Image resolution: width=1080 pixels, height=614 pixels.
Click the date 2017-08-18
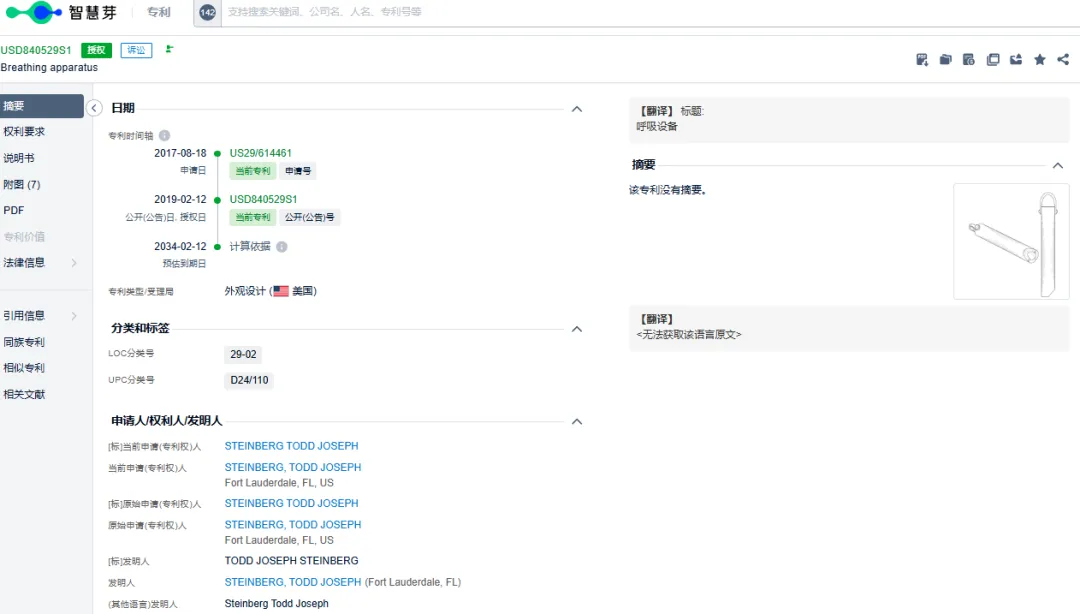point(180,153)
